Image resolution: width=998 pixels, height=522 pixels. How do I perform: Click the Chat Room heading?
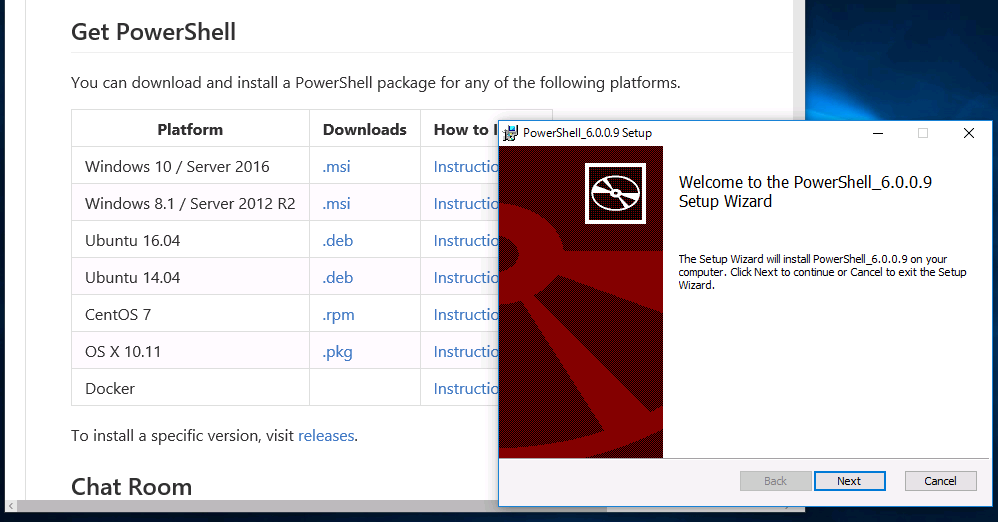pos(131,487)
